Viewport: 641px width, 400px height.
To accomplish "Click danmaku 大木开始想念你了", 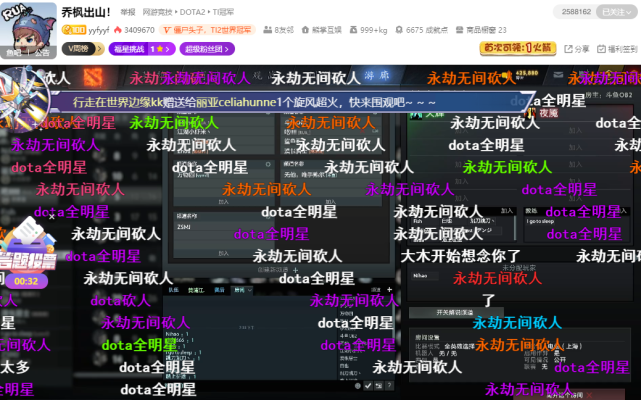I will click(x=460, y=256).
